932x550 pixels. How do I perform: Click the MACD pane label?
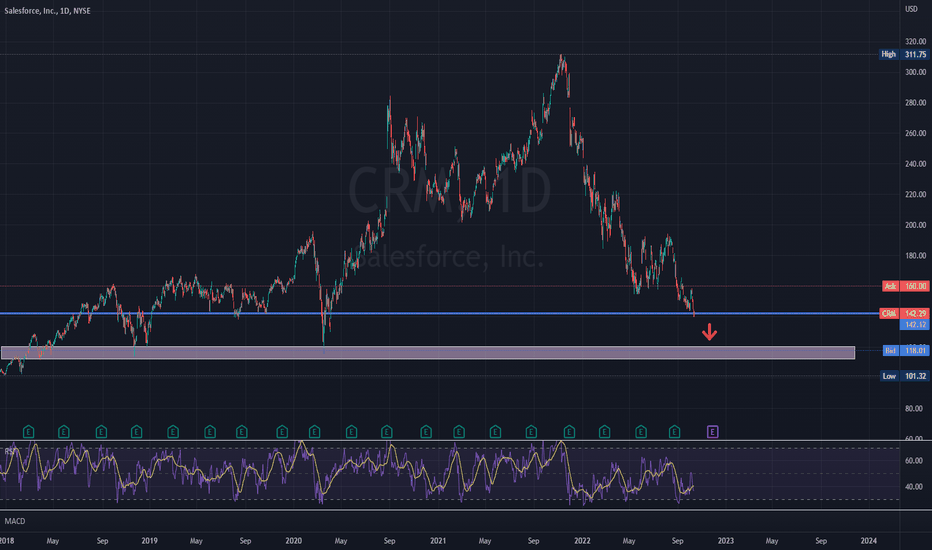coord(15,521)
